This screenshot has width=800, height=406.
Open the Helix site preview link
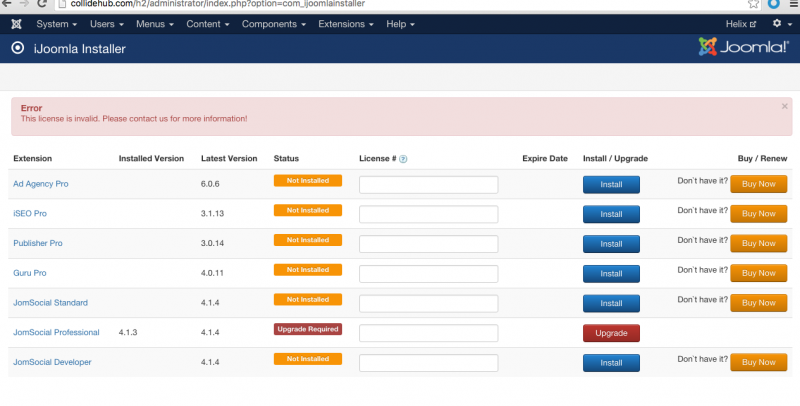tap(741, 24)
